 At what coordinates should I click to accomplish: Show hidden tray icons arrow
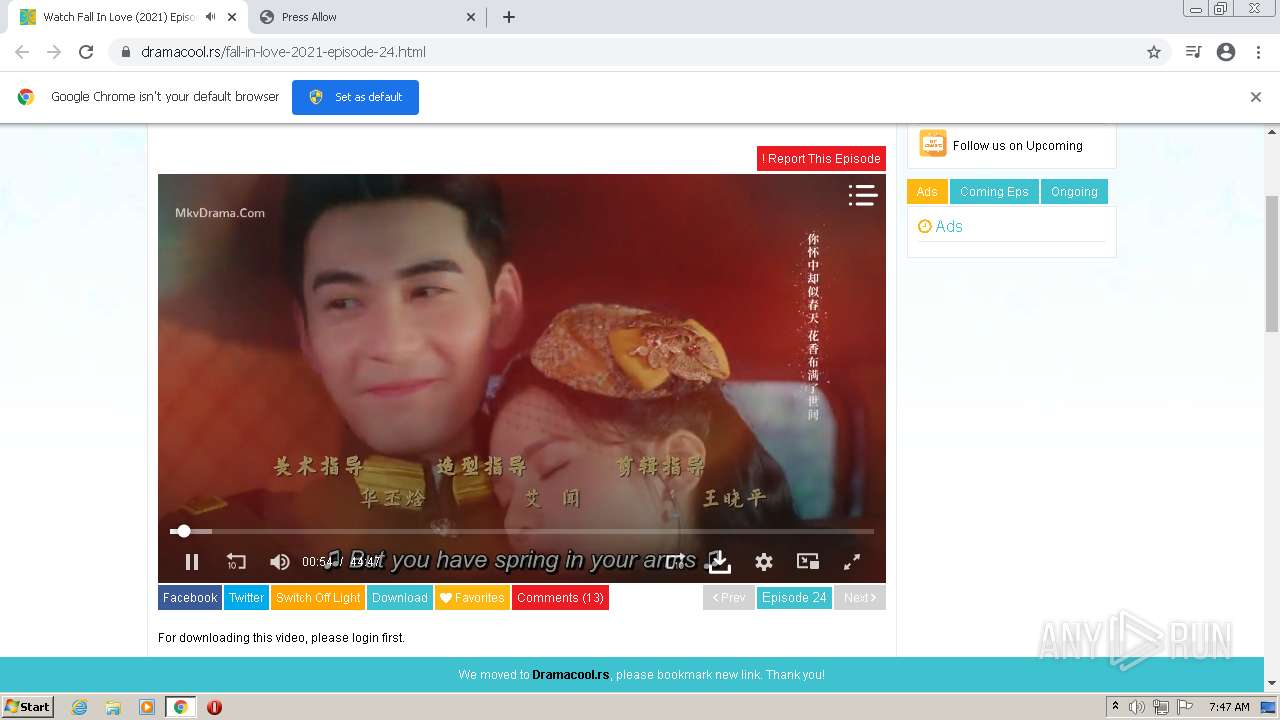pyautogui.click(x=1115, y=707)
